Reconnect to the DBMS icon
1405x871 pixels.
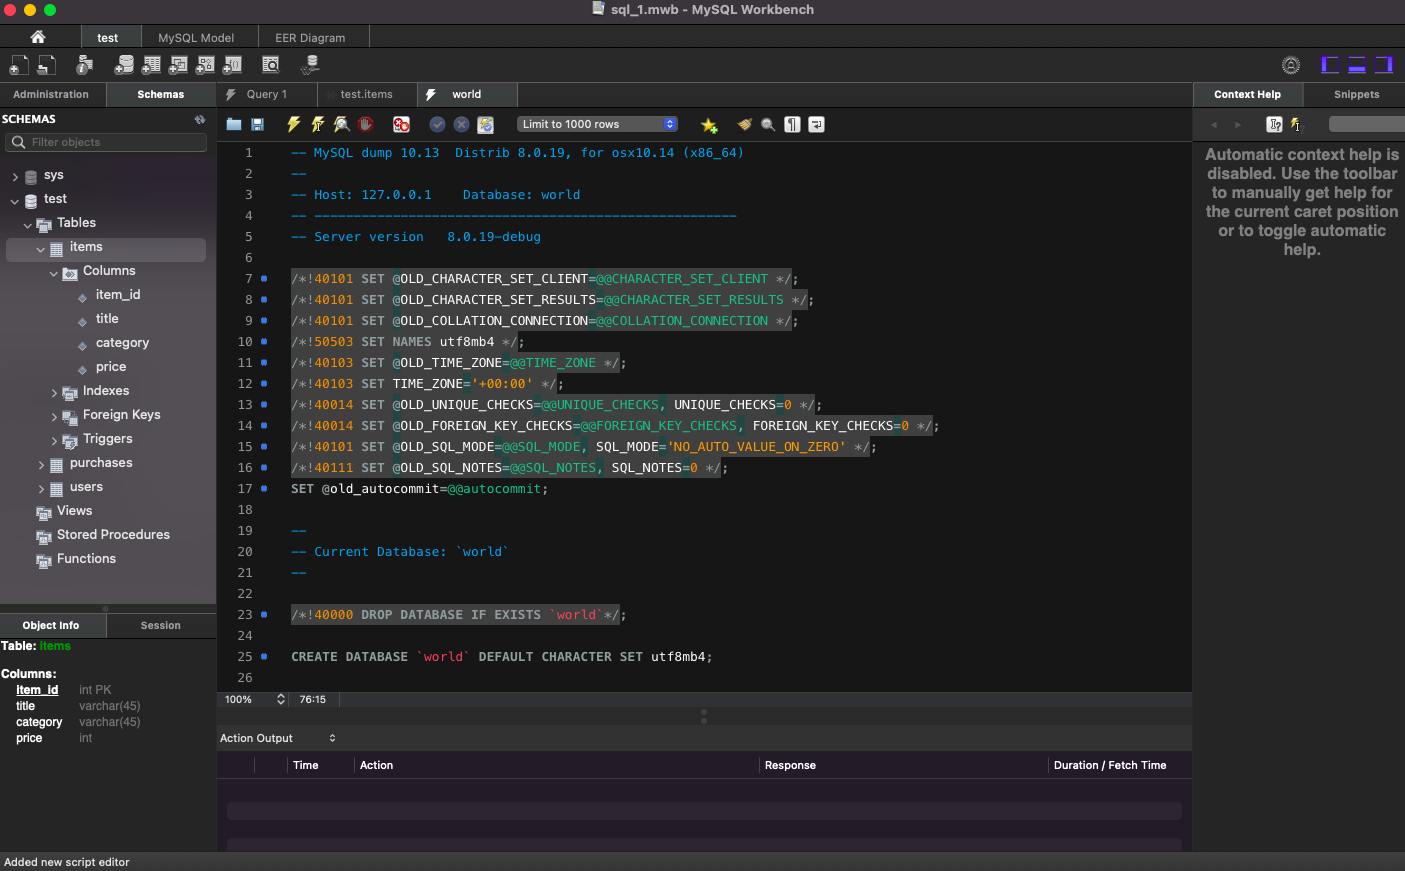click(310, 65)
